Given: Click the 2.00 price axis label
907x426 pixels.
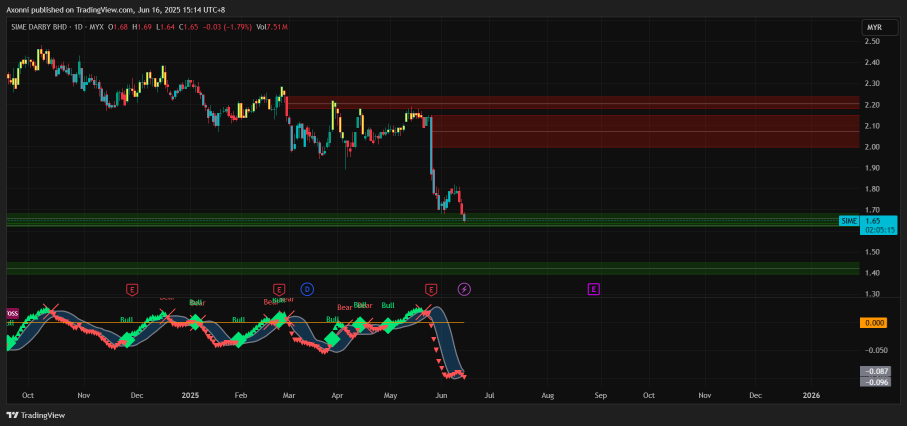Looking at the screenshot, I should click(873, 147).
